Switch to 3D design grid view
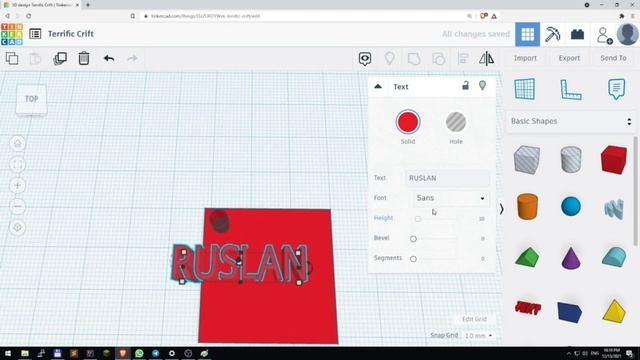 pyautogui.click(x=527, y=34)
